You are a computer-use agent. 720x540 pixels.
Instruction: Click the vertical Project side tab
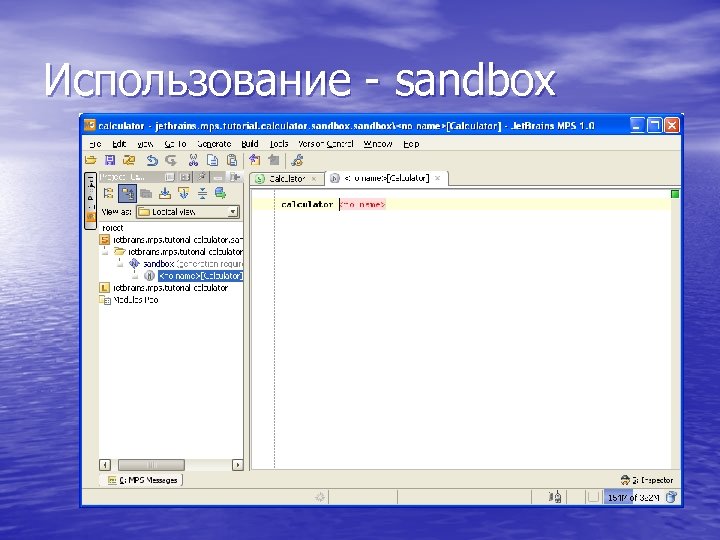(91, 200)
